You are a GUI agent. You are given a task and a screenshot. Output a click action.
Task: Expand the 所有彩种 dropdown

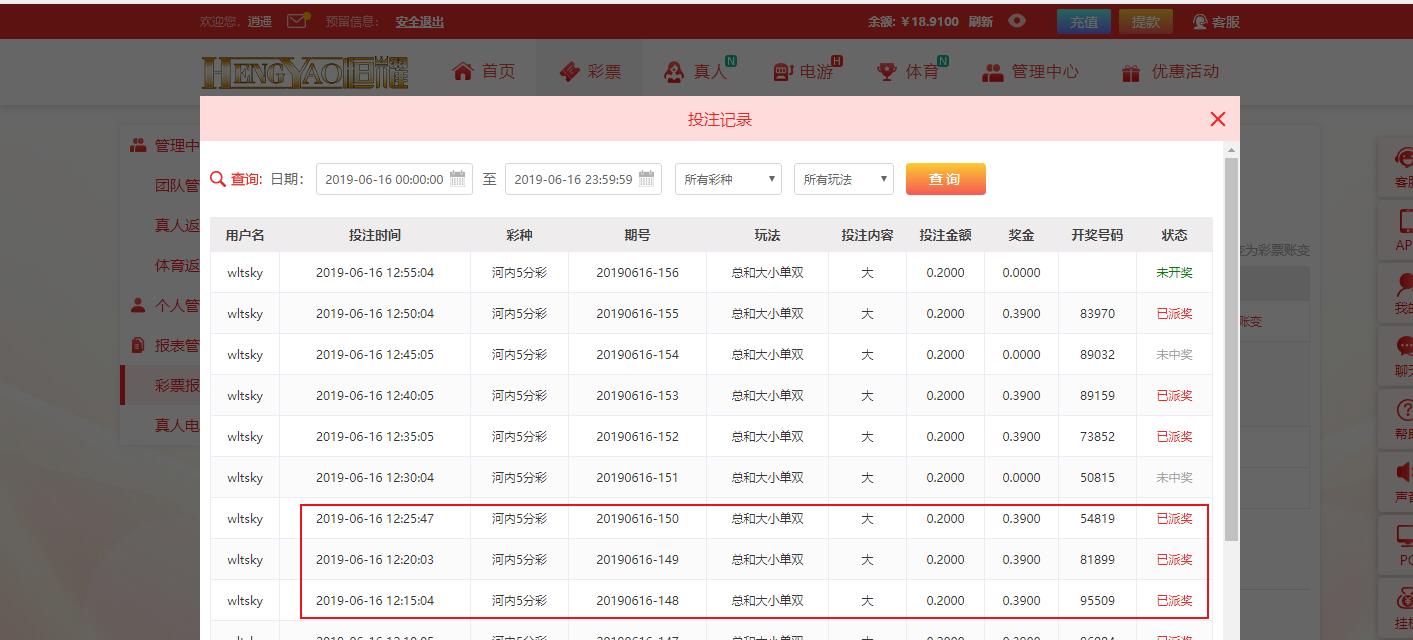pos(728,179)
